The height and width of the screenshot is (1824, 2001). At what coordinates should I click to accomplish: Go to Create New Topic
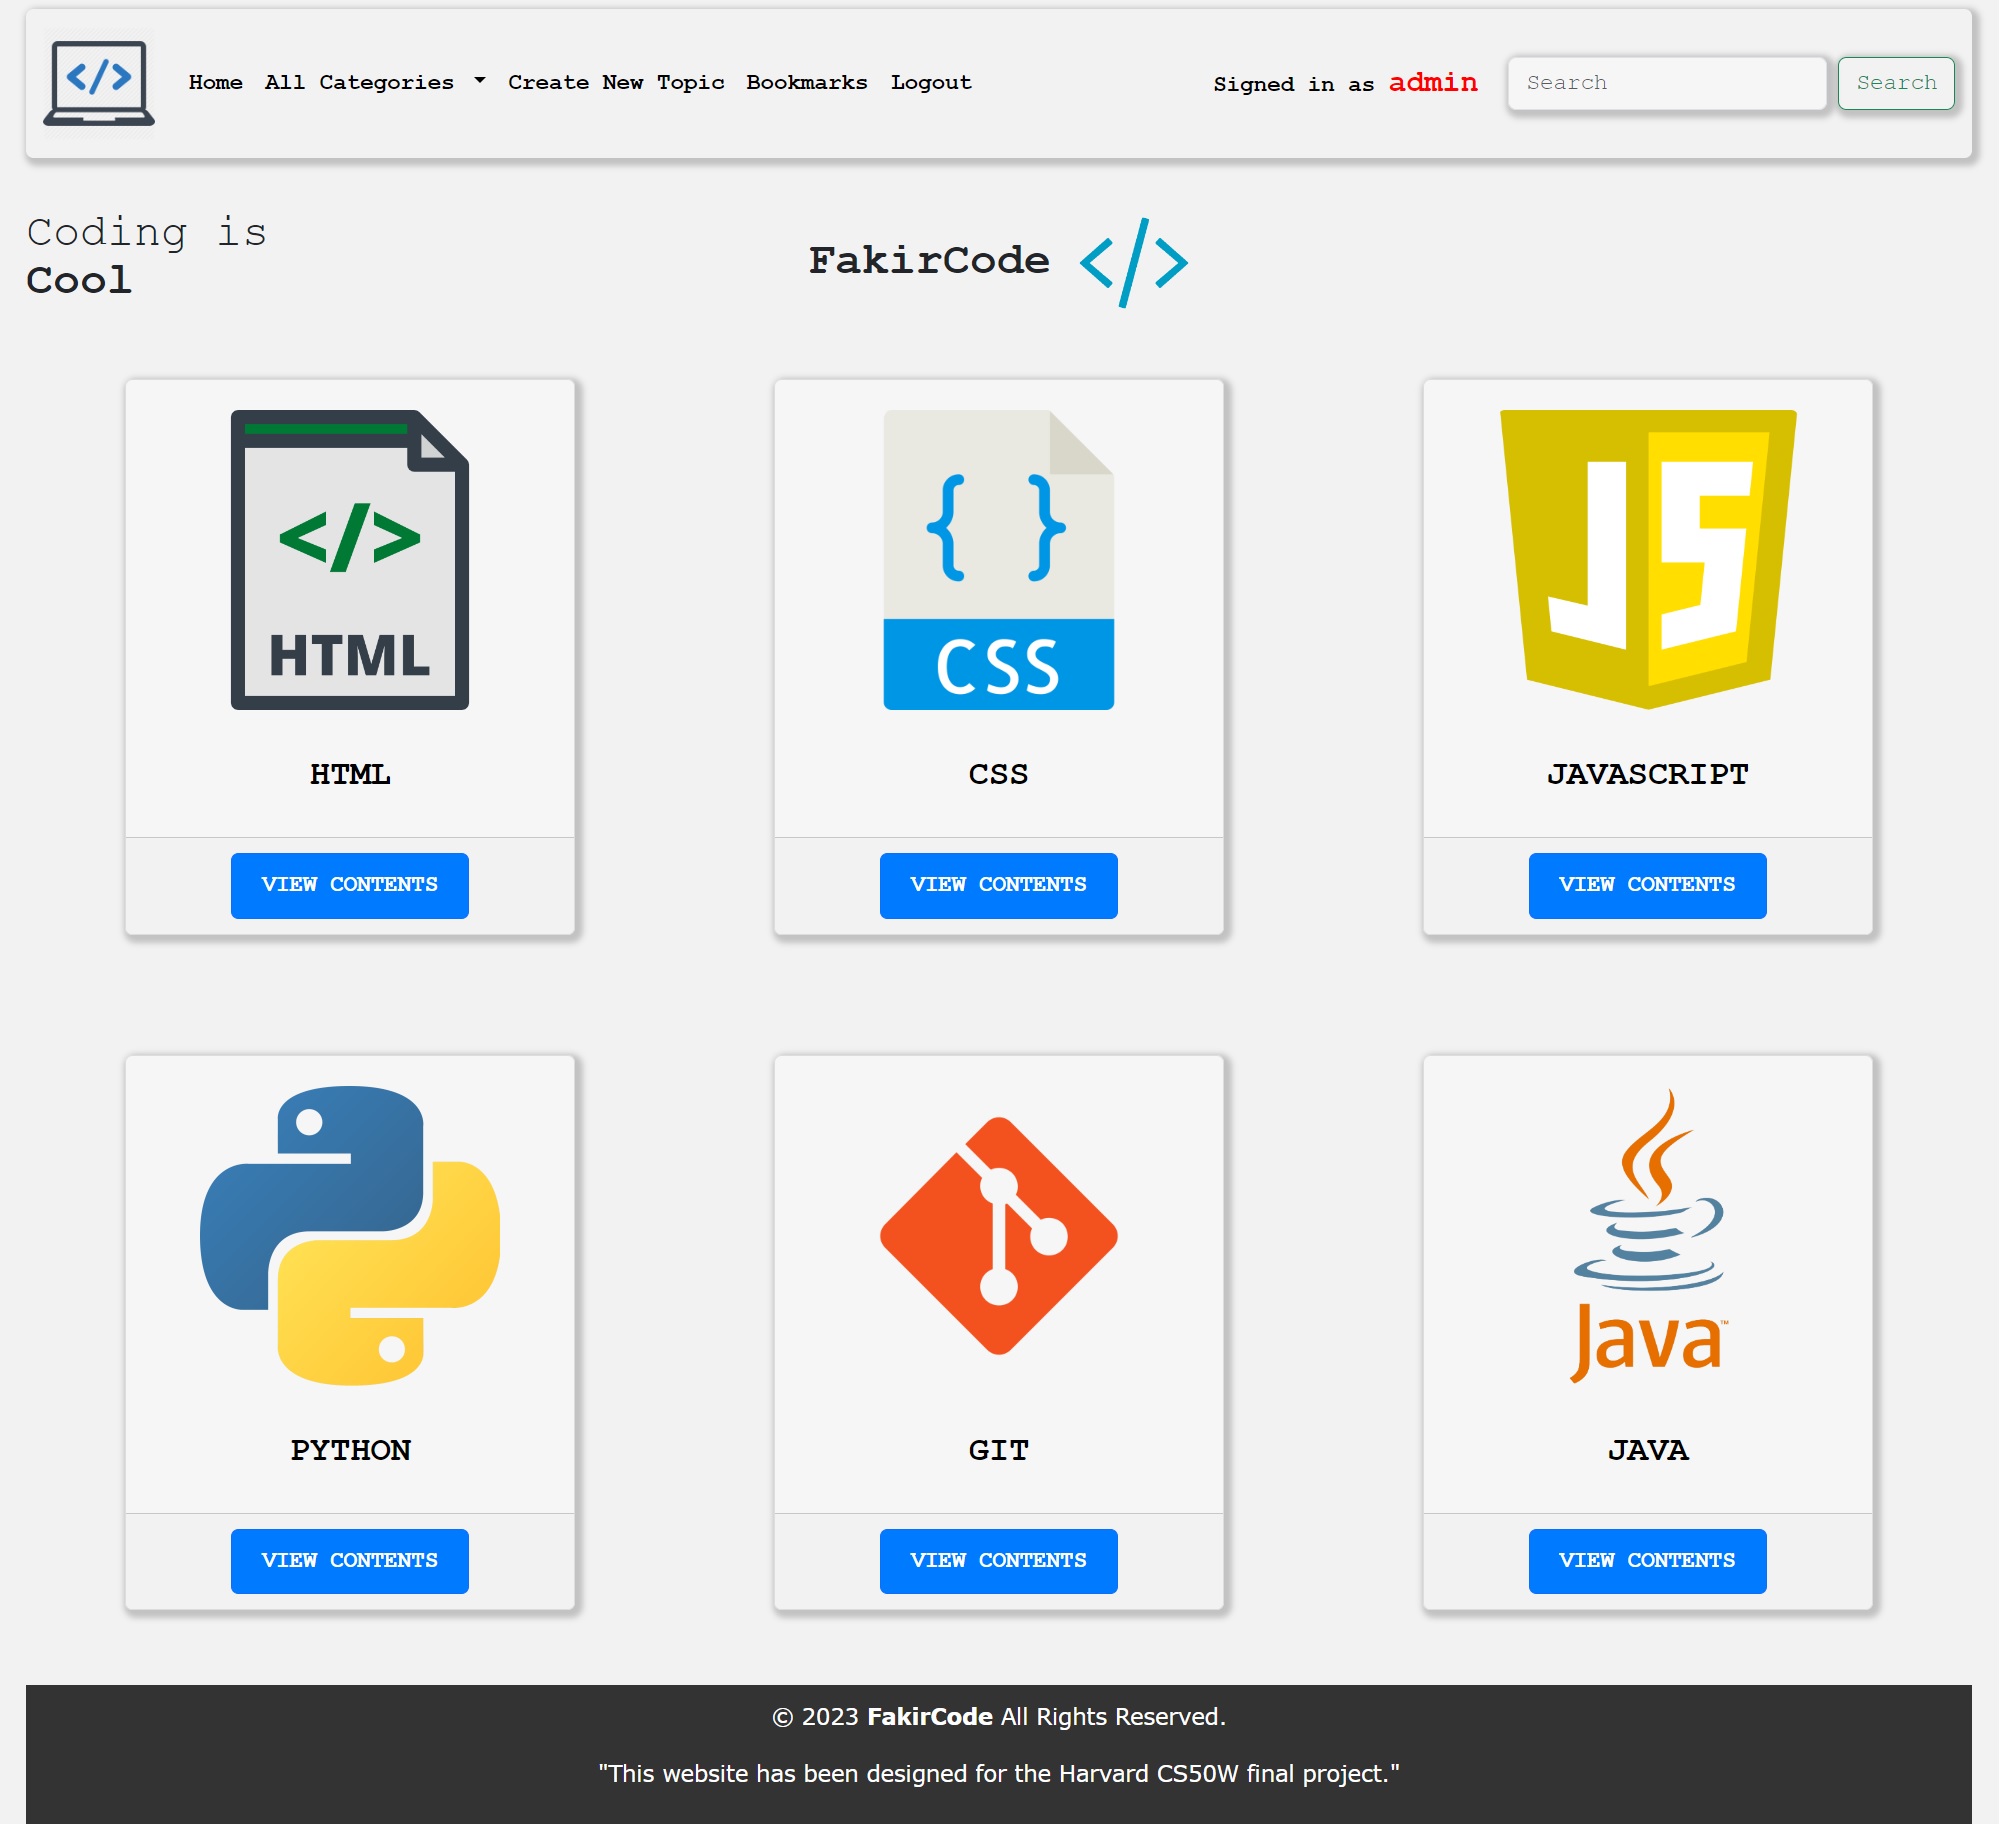coord(615,83)
